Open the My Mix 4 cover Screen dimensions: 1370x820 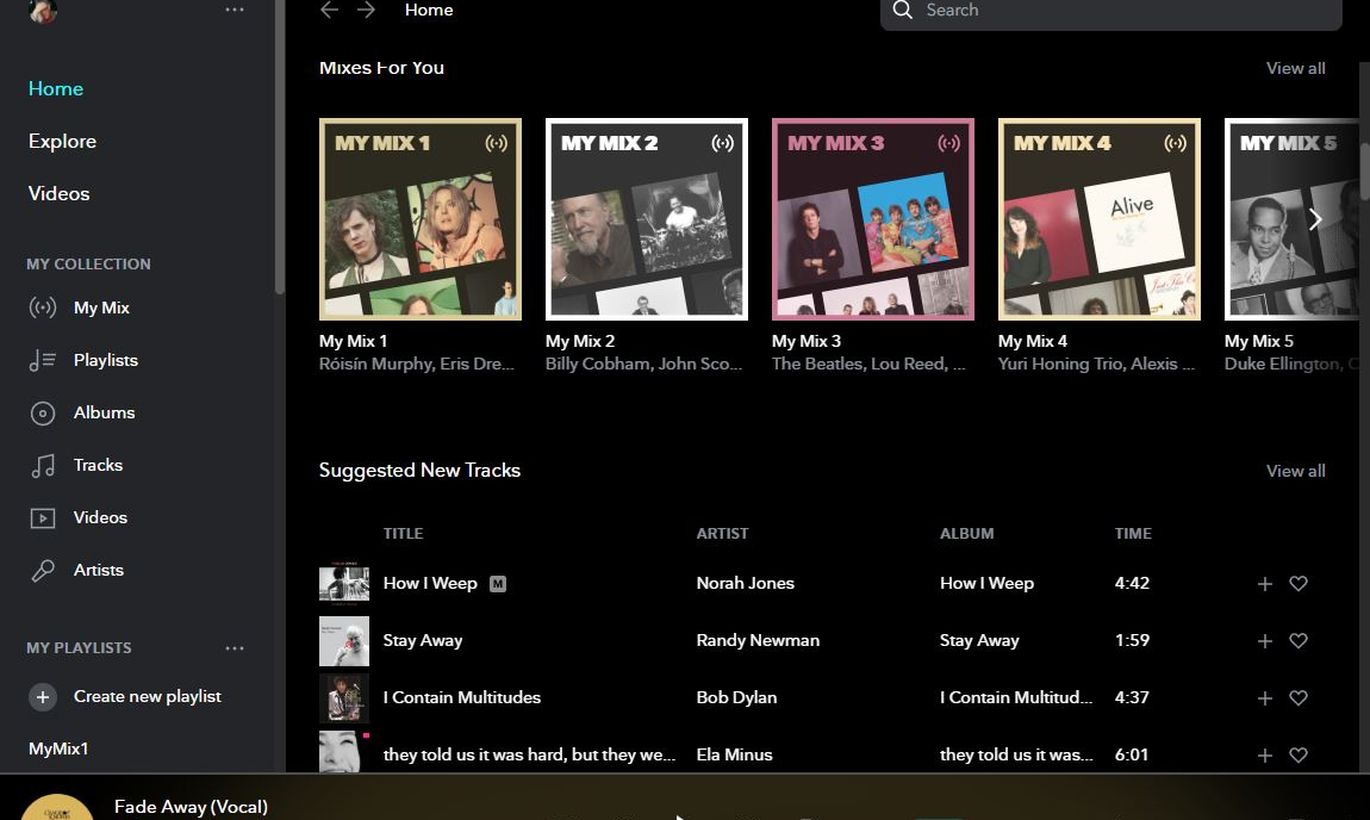tap(1099, 219)
